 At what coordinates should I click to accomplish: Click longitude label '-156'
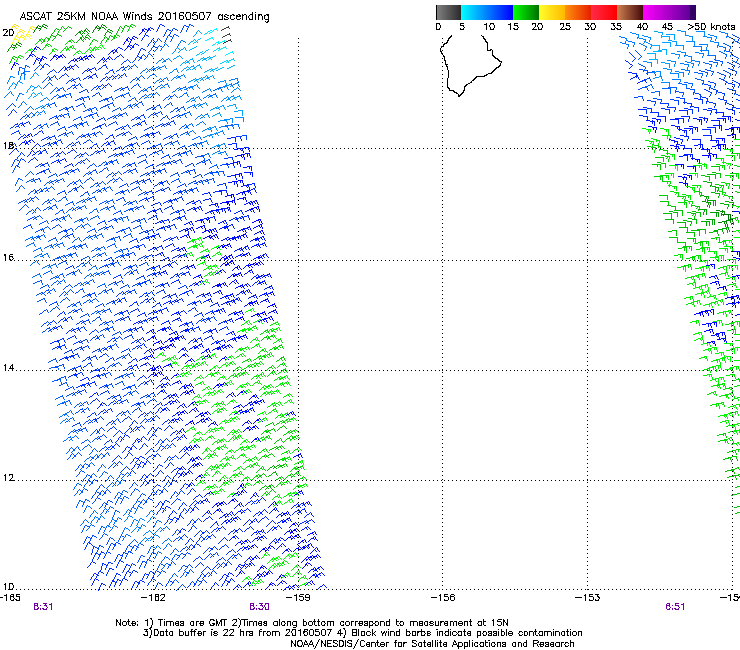click(443, 598)
